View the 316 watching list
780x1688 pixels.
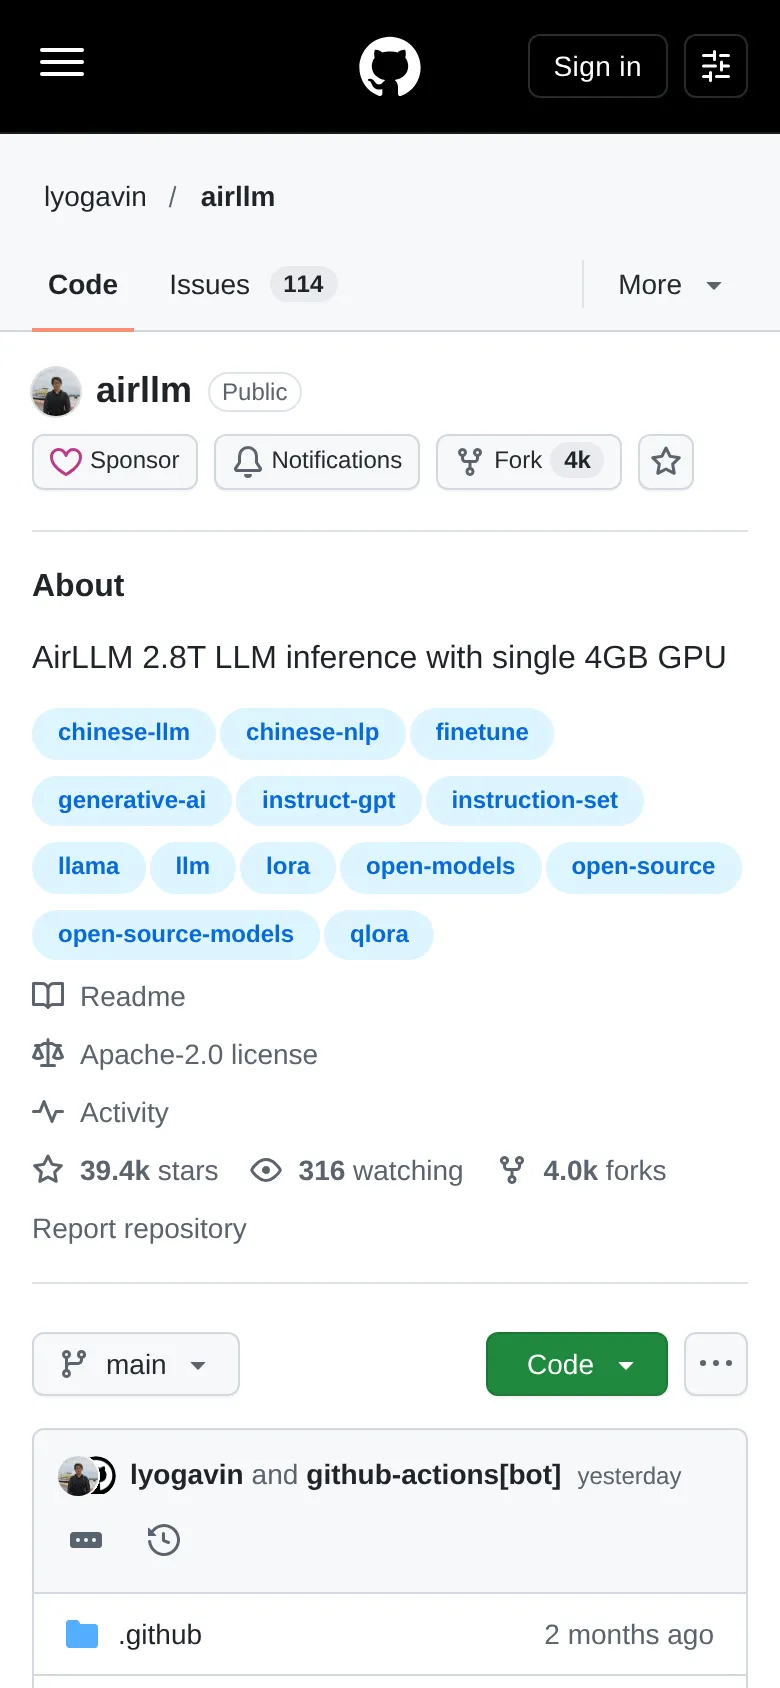pos(357,1171)
